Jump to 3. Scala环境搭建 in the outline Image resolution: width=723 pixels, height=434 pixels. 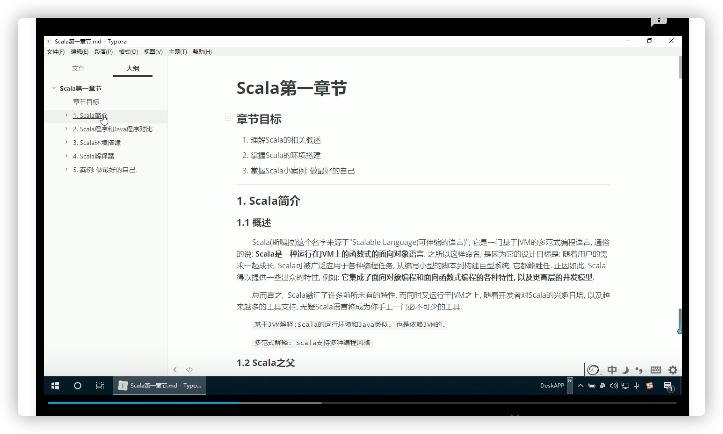pyautogui.click(x=97, y=142)
